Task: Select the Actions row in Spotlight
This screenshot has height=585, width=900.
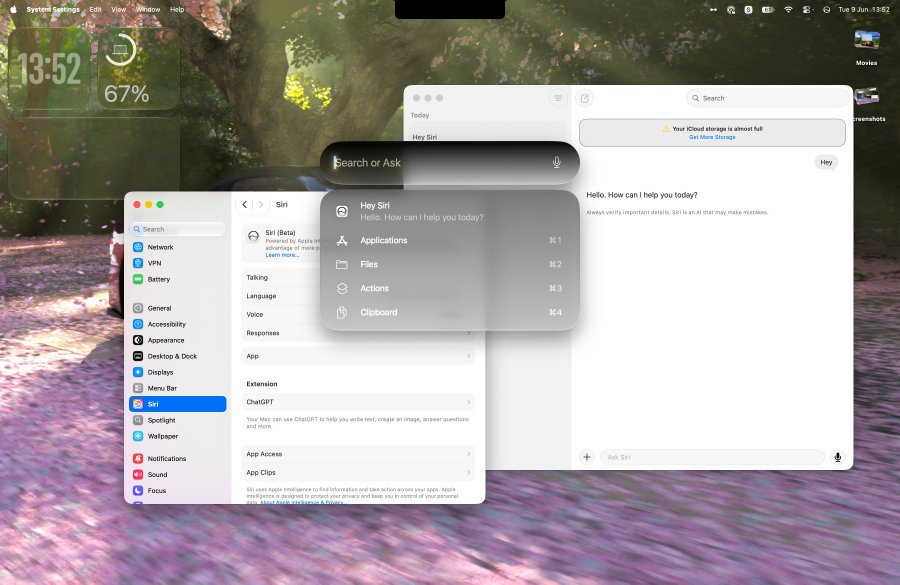Action: click(x=449, y=288)
